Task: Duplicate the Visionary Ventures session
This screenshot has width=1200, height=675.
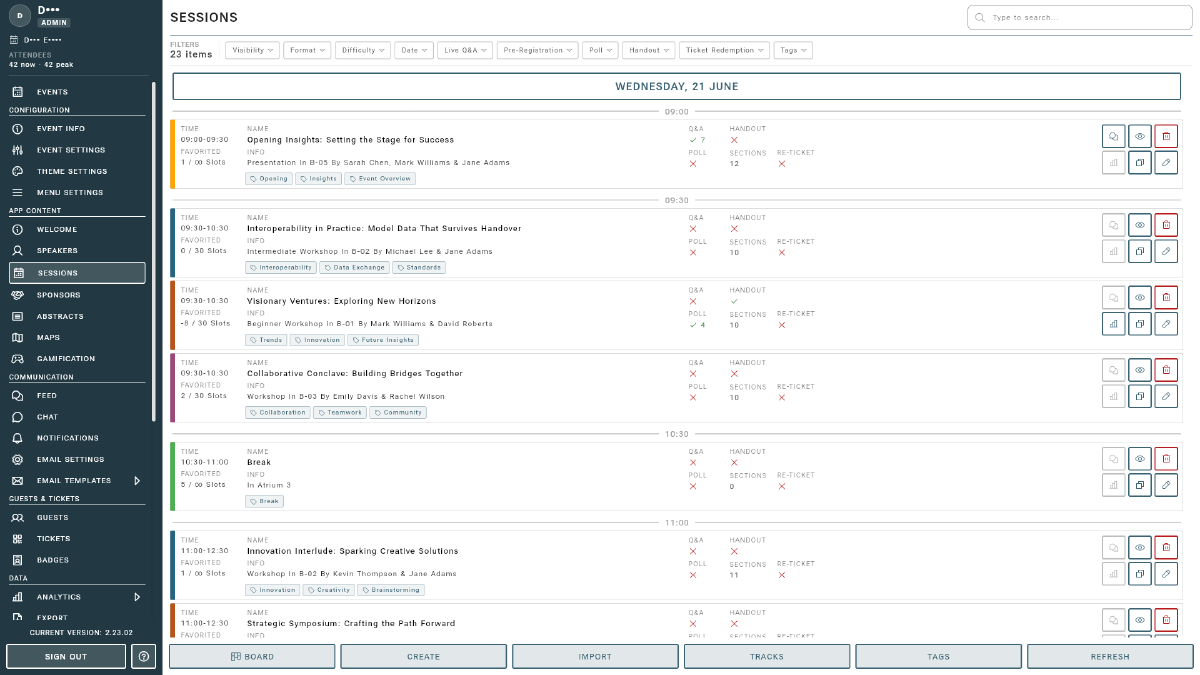Action: (1140, 324)
